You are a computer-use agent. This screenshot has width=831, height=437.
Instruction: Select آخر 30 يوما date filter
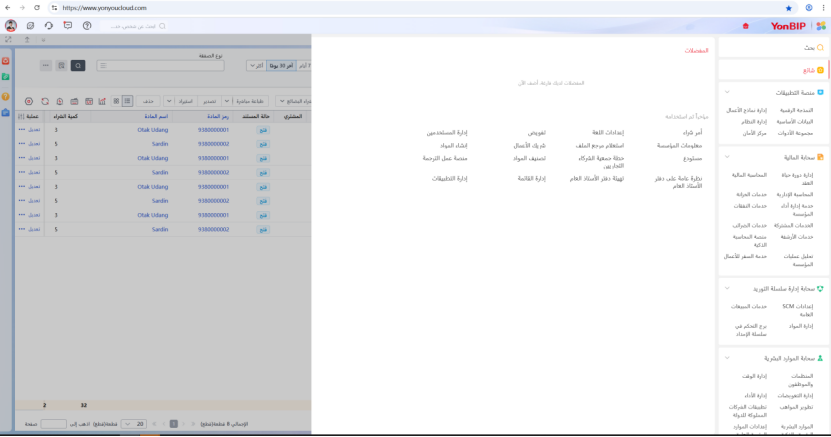pyautogui.click(x=281, y=66)
